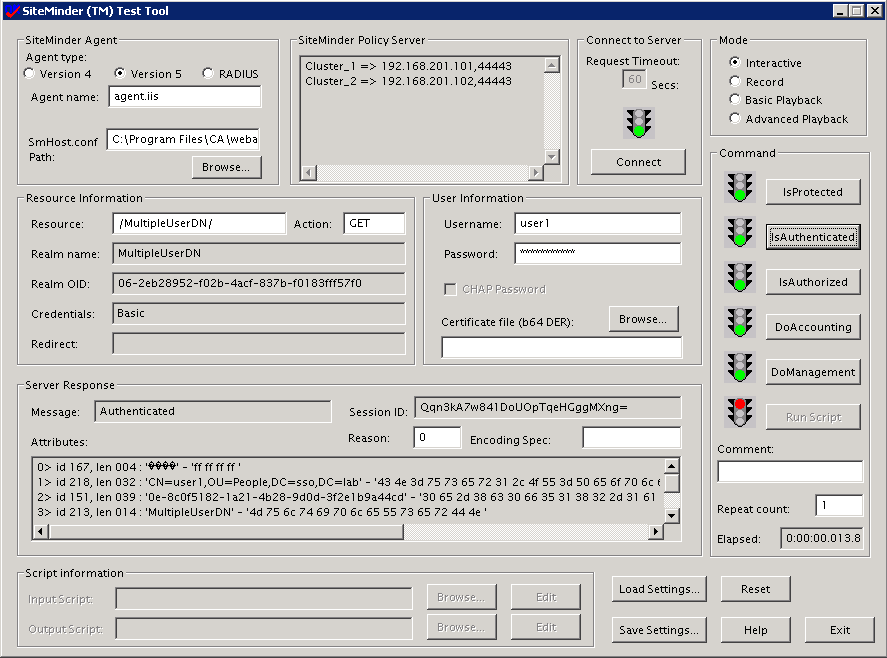Select Version 4 agent type
Image resolution: width=887 pixels, height=658 pixels.
[x=29, y=74]
